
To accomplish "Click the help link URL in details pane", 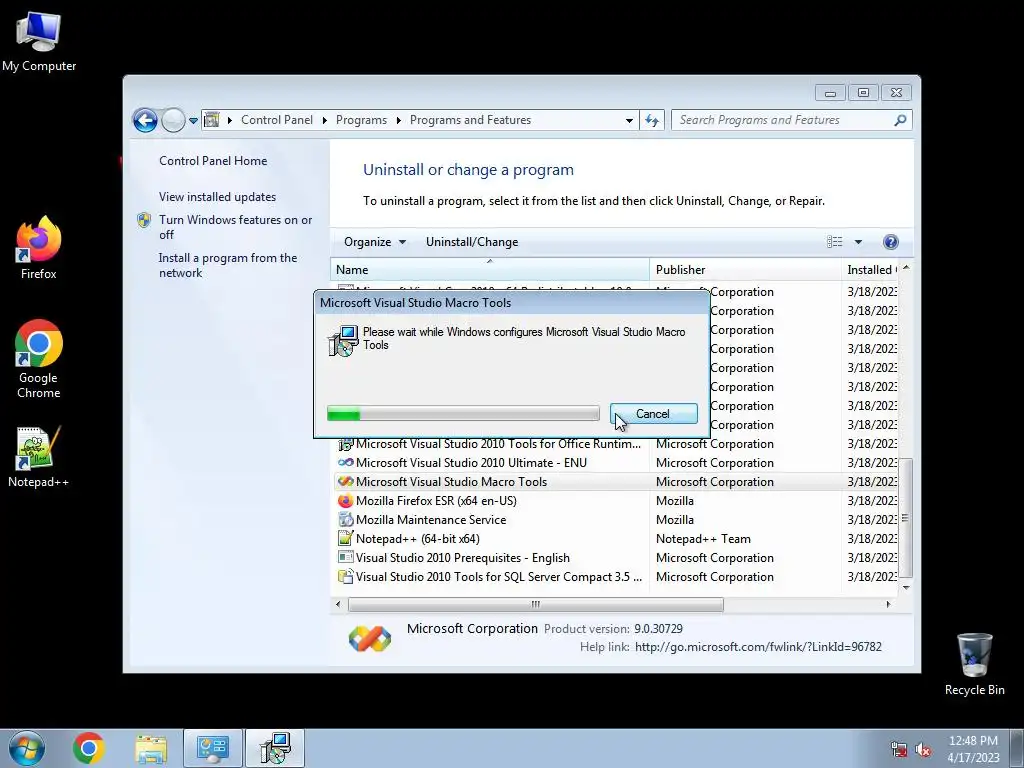I will click(758, 647).
